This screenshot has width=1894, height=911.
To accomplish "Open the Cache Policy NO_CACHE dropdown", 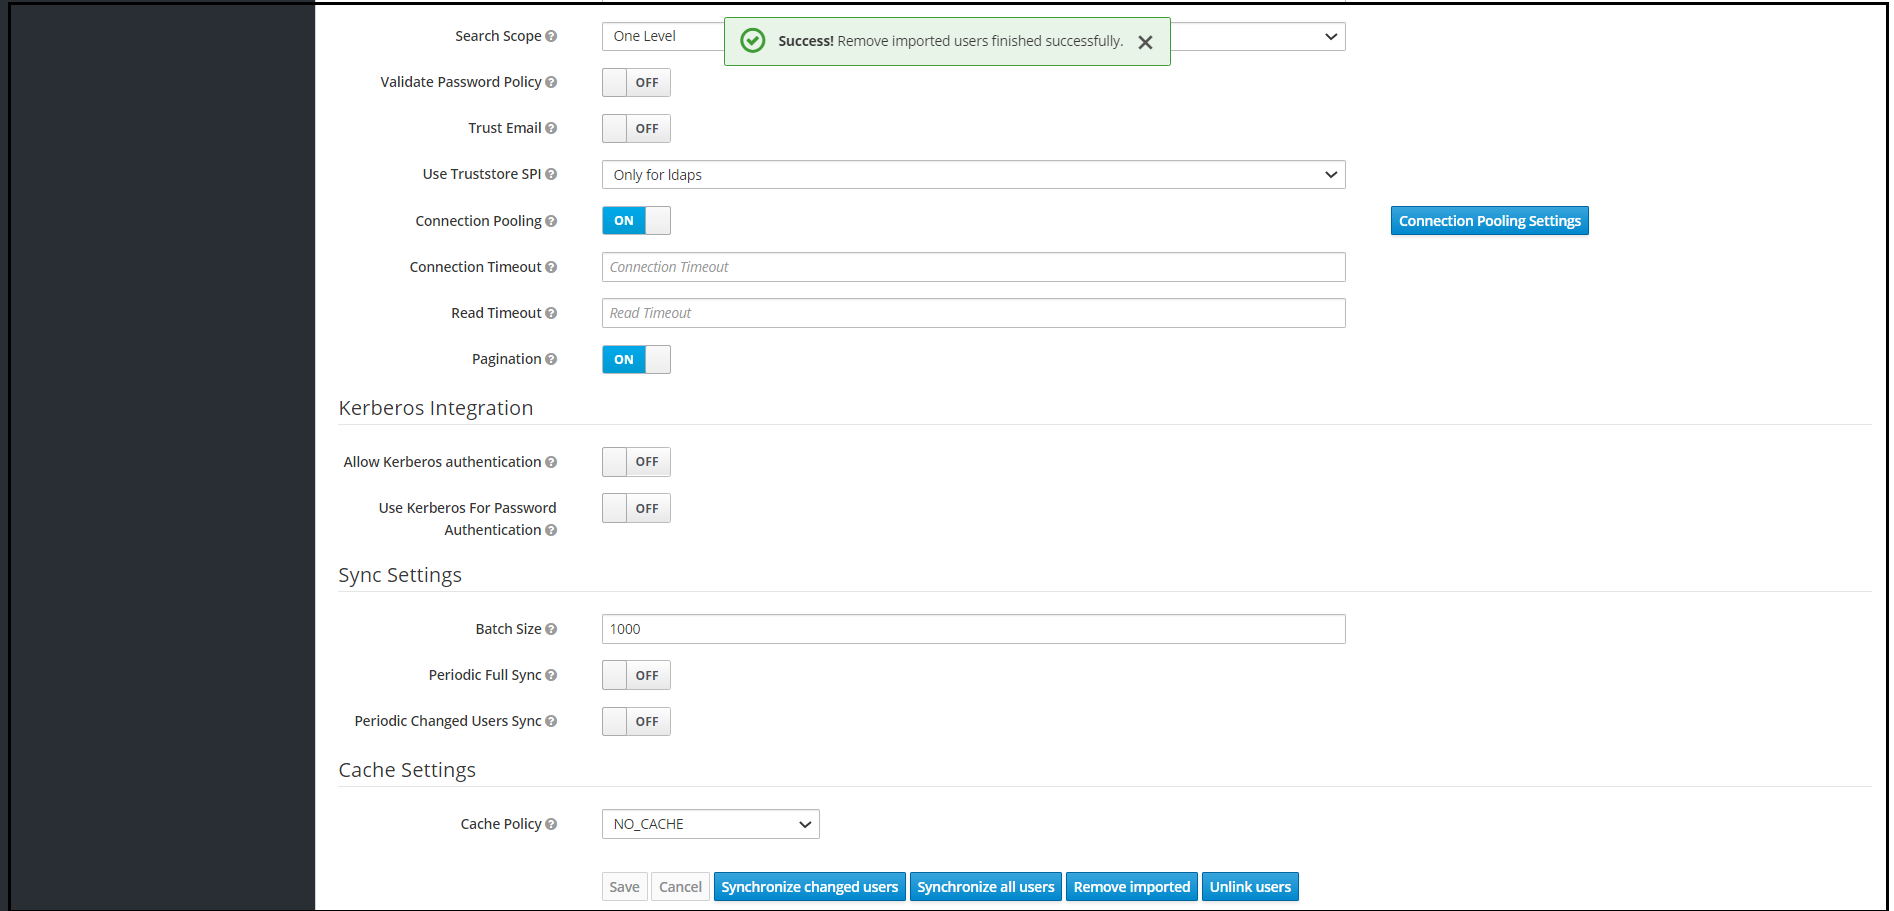I will tap(710, 824).
